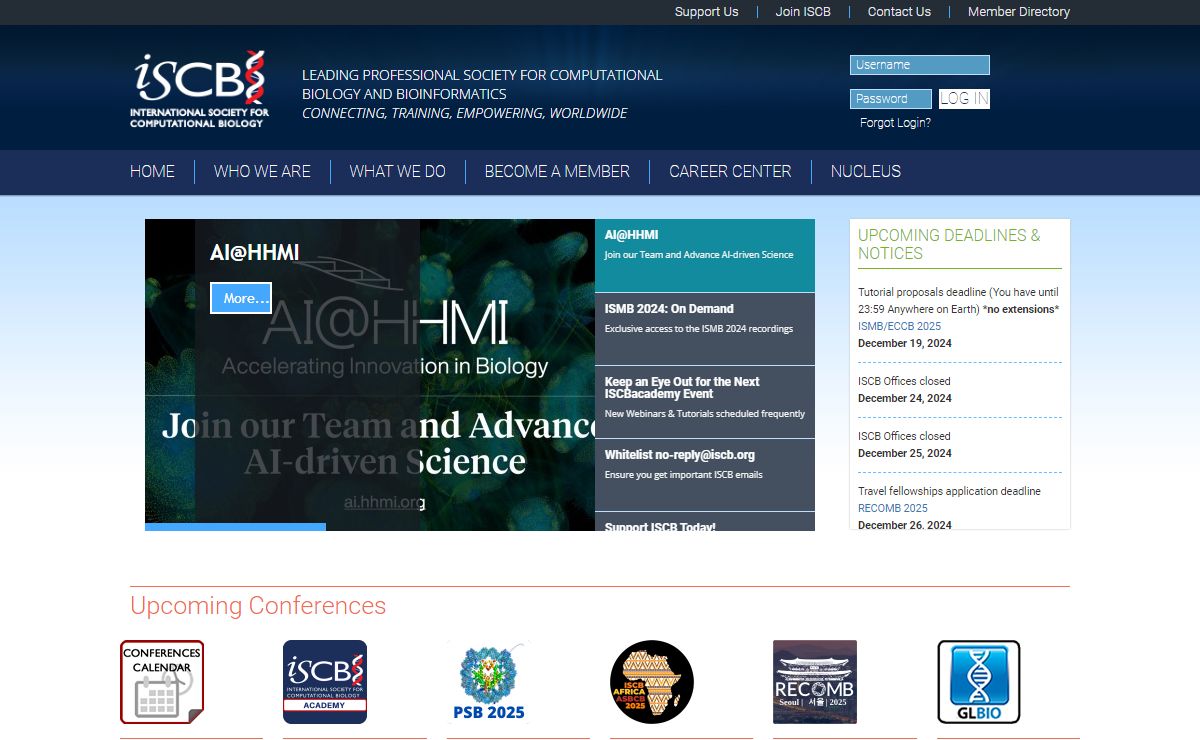Click the More… button on AI@HHMI slide

point(241,298)
